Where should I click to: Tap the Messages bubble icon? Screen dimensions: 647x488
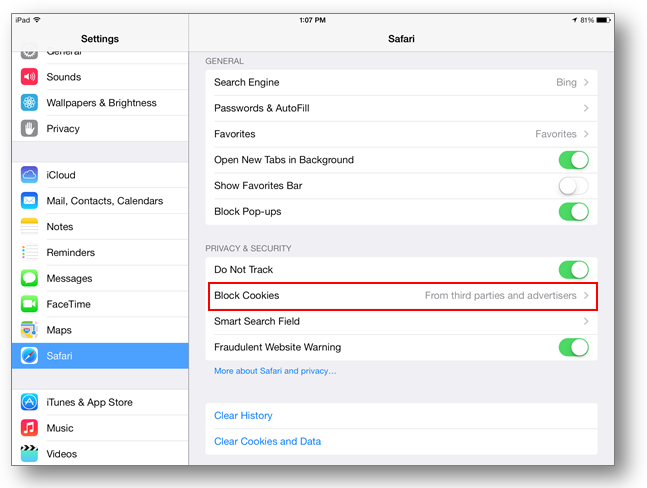click(29, 279)
